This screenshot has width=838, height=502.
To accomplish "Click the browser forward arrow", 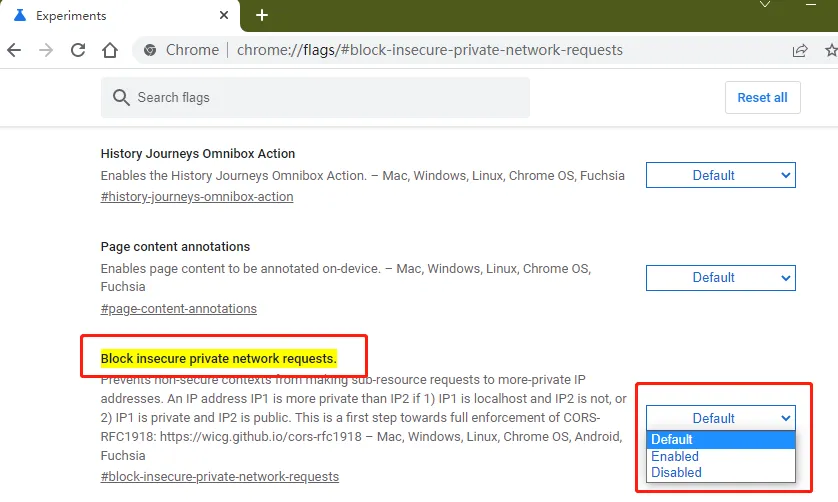I will pos(46,50).
